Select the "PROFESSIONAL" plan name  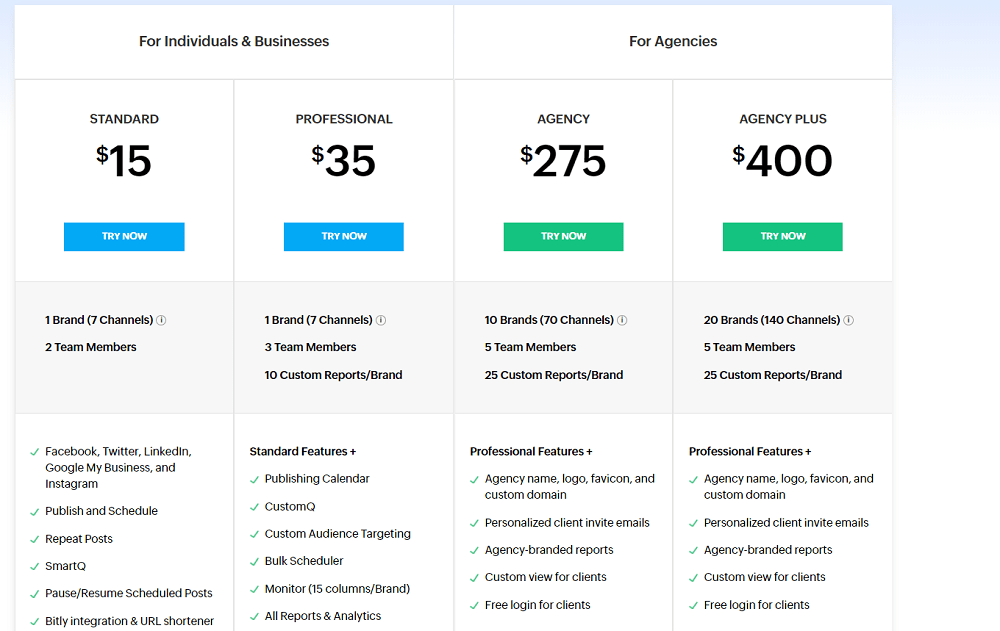click(x=344, y=119)
